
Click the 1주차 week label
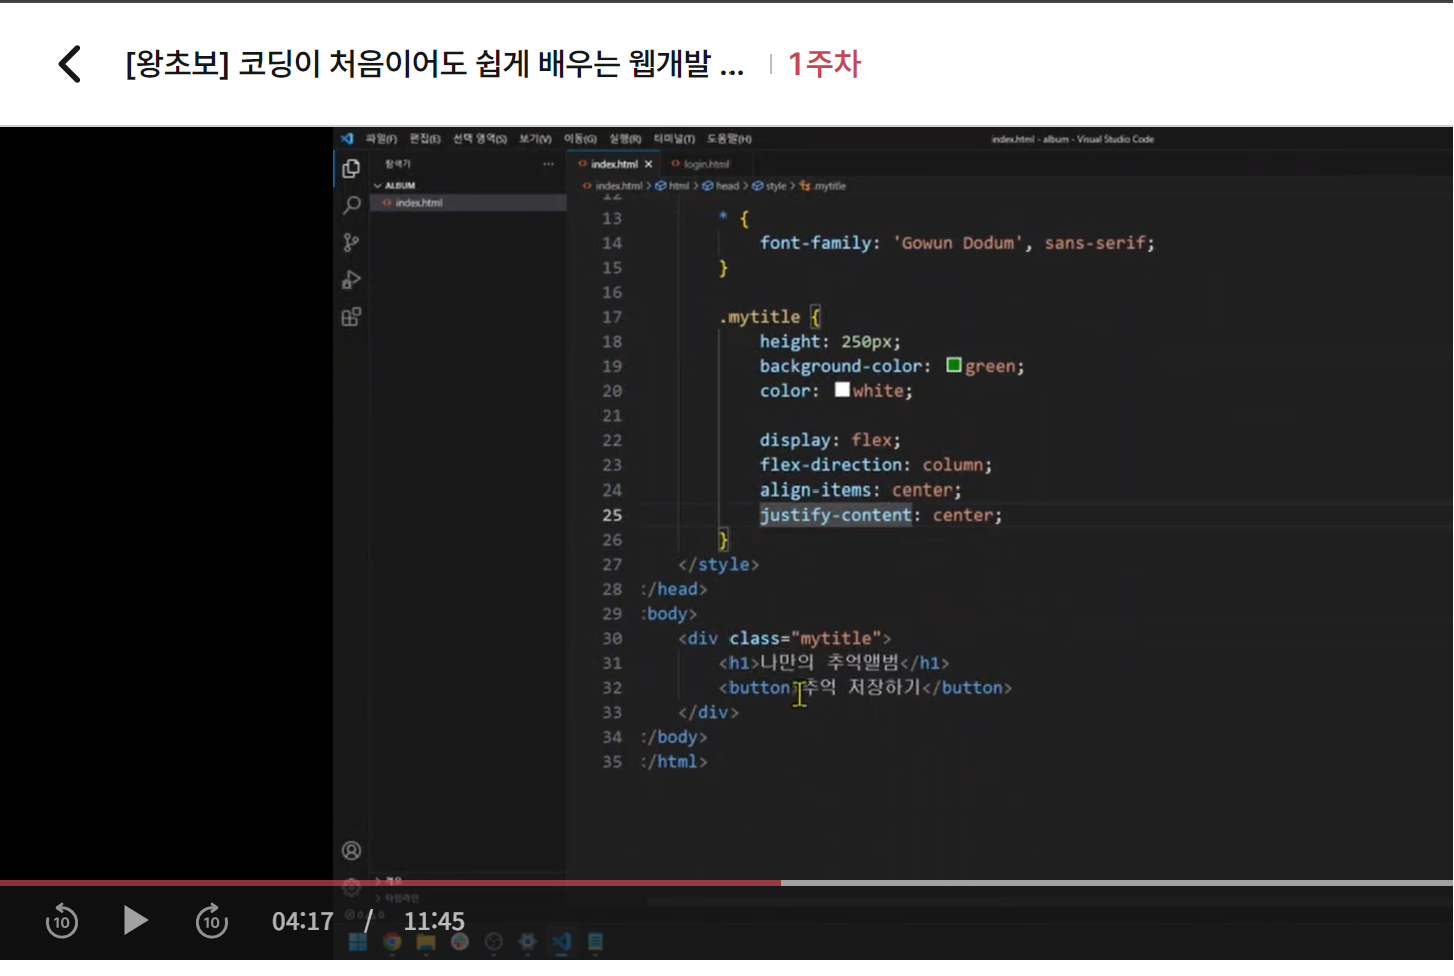pyautogui.click(x=824, y=64)
